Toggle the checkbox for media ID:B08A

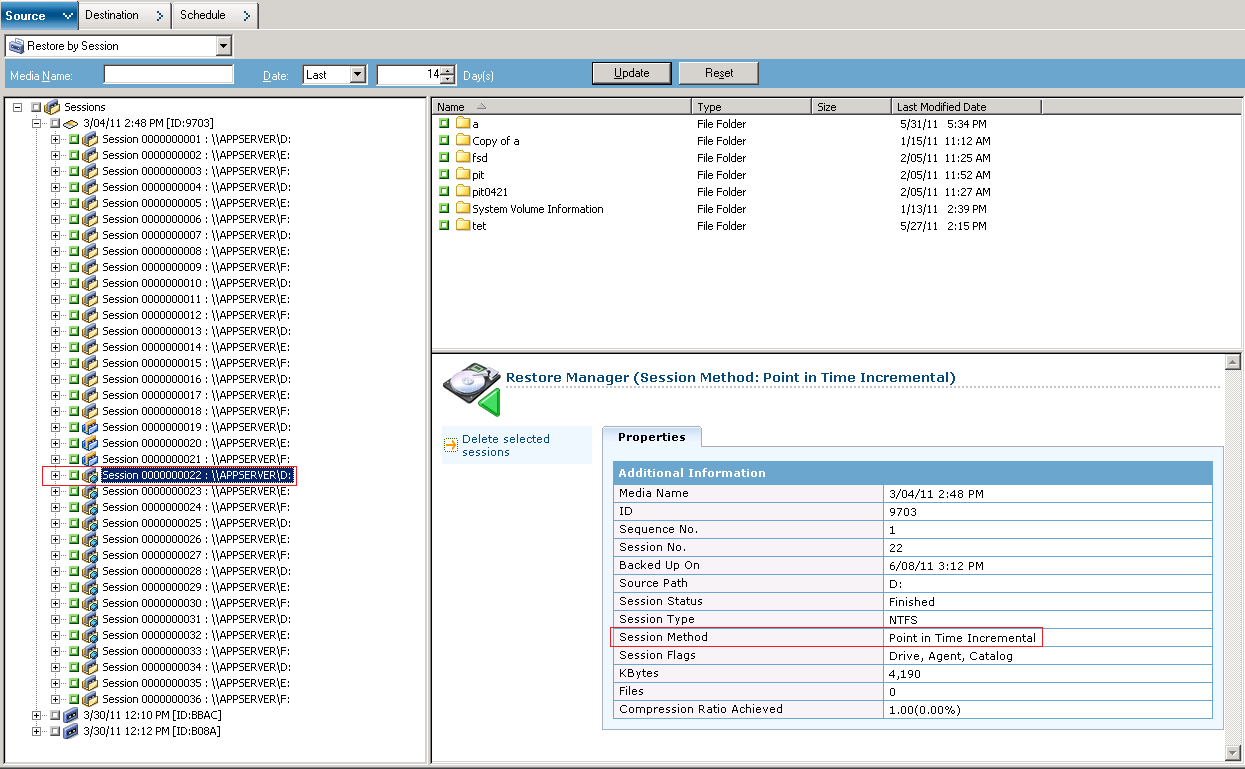coord(56,731)
